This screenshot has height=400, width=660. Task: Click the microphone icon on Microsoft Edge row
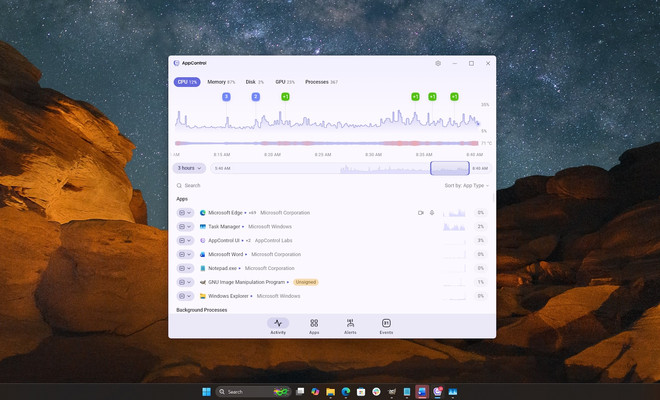coord(432,213)
